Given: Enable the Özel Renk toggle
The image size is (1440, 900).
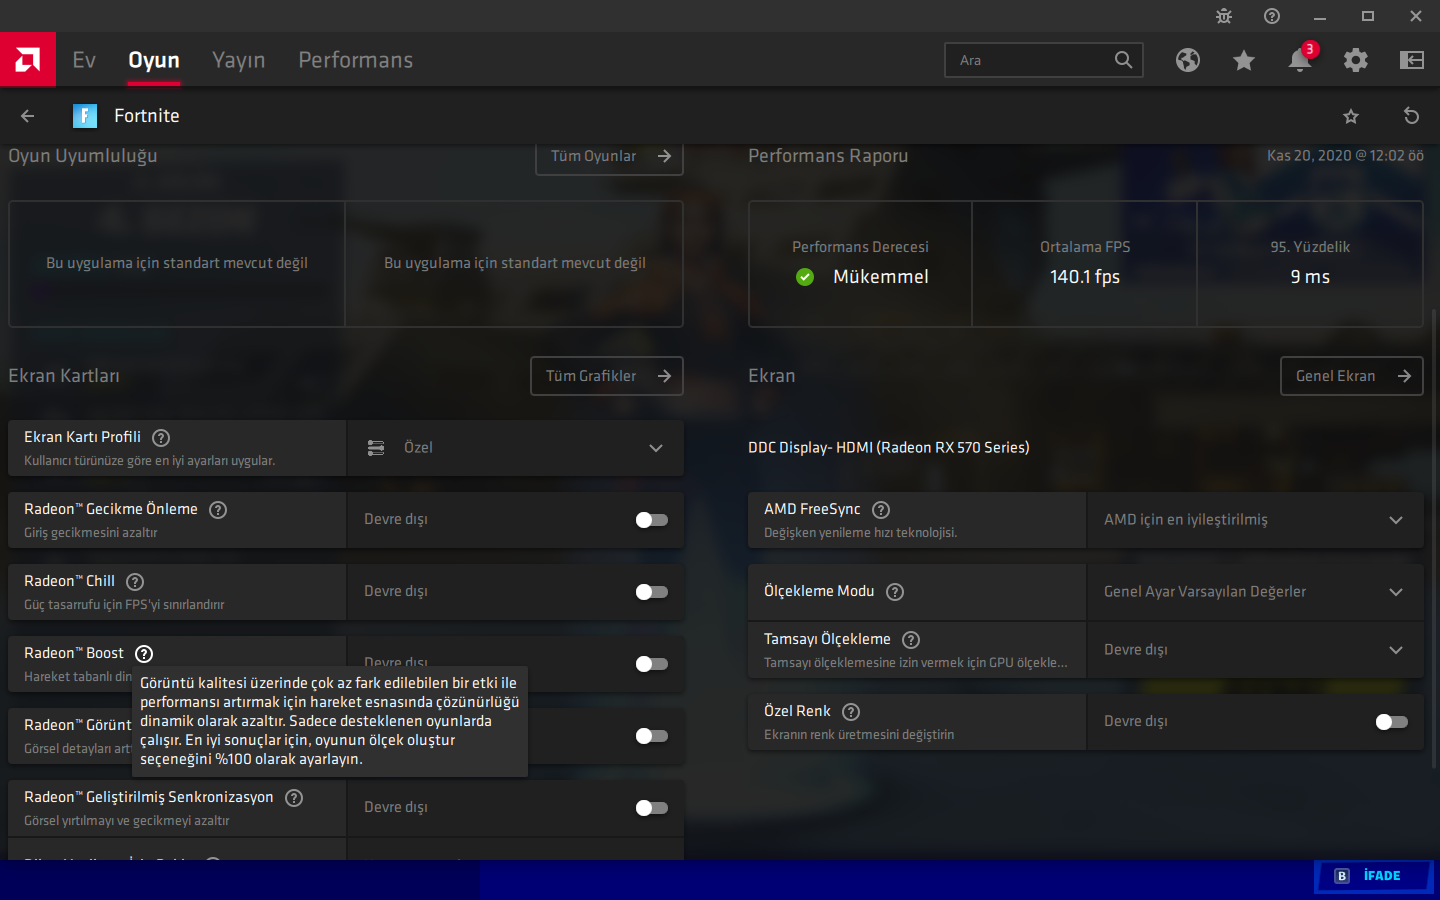Looking at the screenshot, I should [1392, 722].
